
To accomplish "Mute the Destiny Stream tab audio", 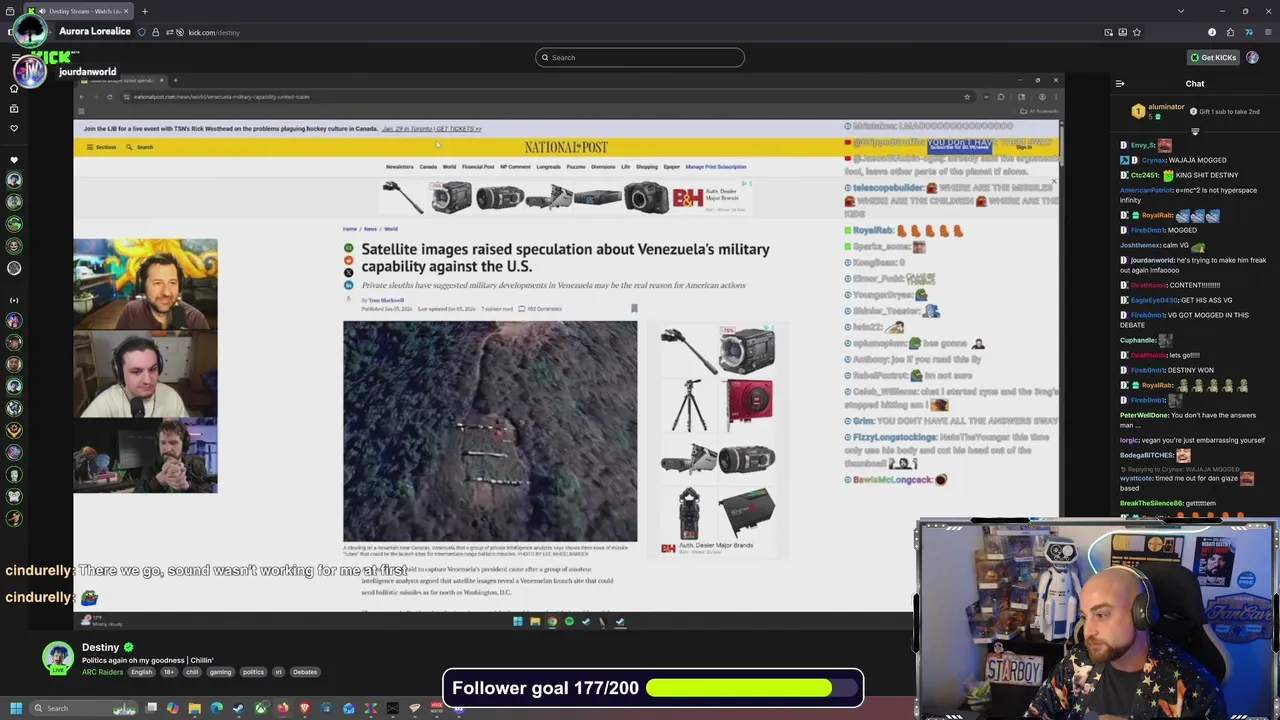I will pos(42,11).
